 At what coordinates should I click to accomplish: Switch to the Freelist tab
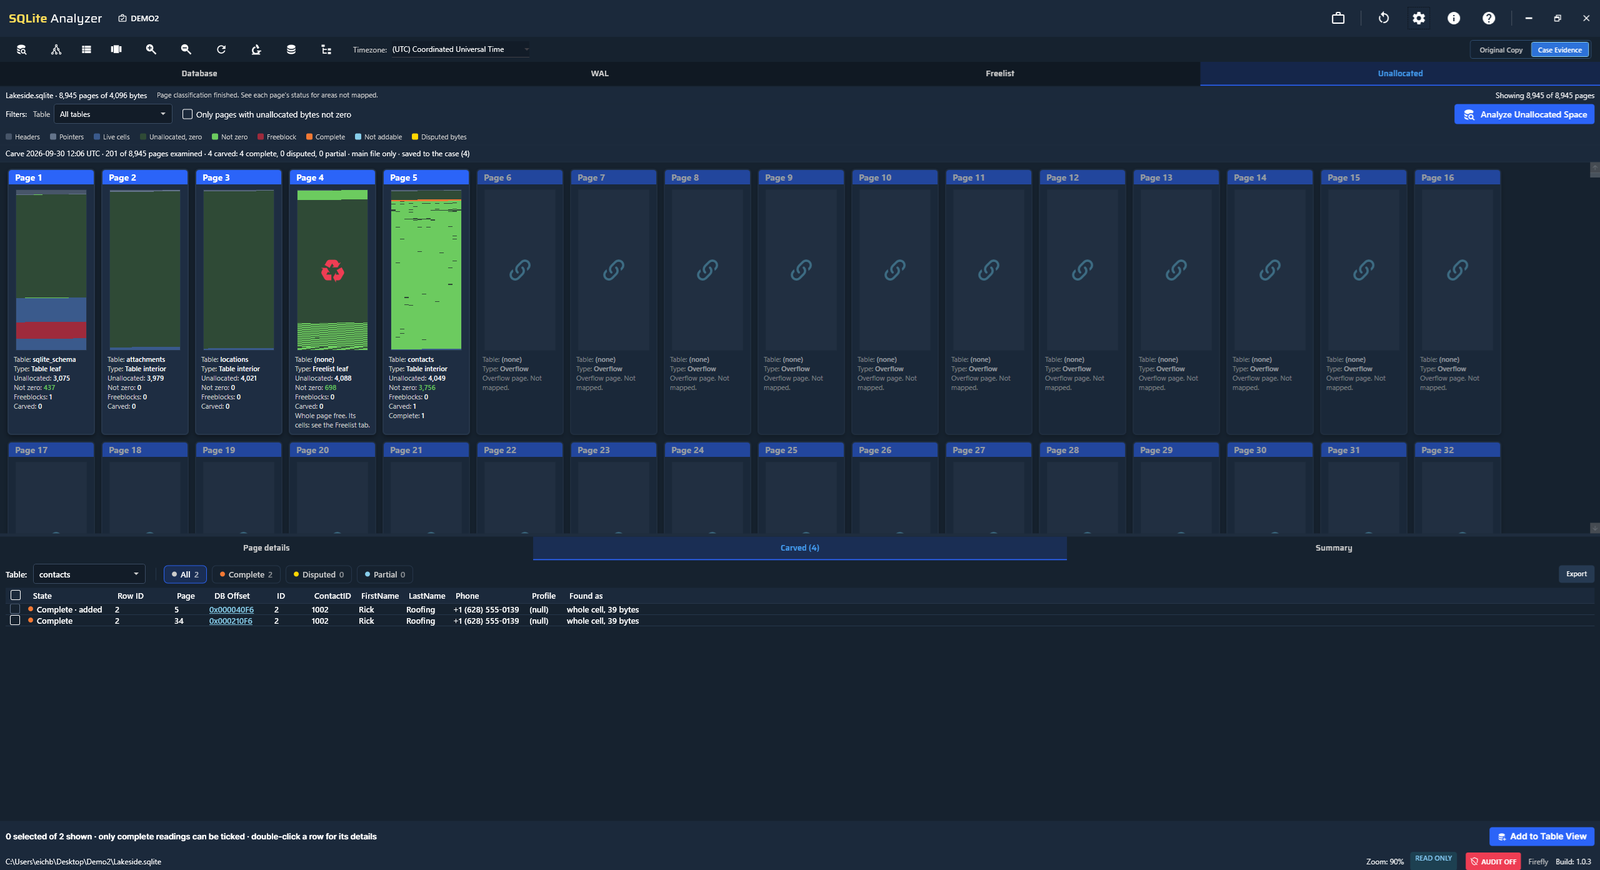[1000, 73]
